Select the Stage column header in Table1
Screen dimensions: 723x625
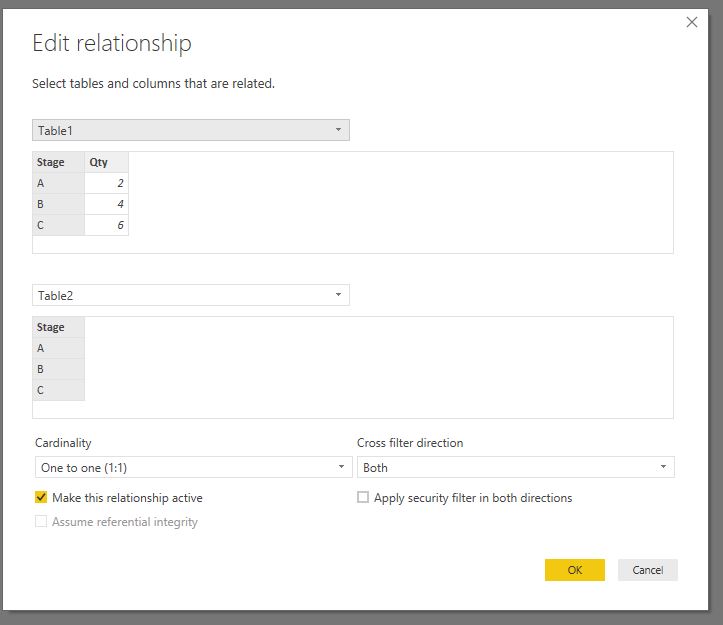59,162
